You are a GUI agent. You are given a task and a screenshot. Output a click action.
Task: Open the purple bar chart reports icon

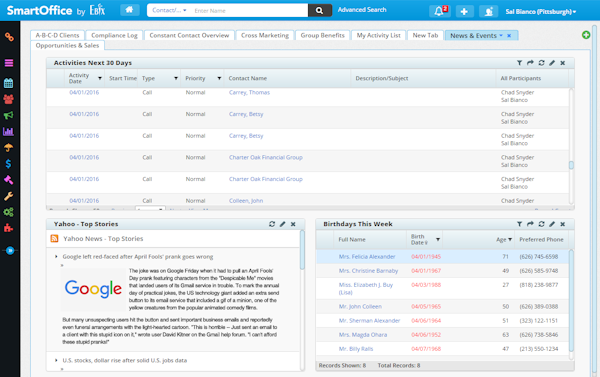click(x=8, y=131)
